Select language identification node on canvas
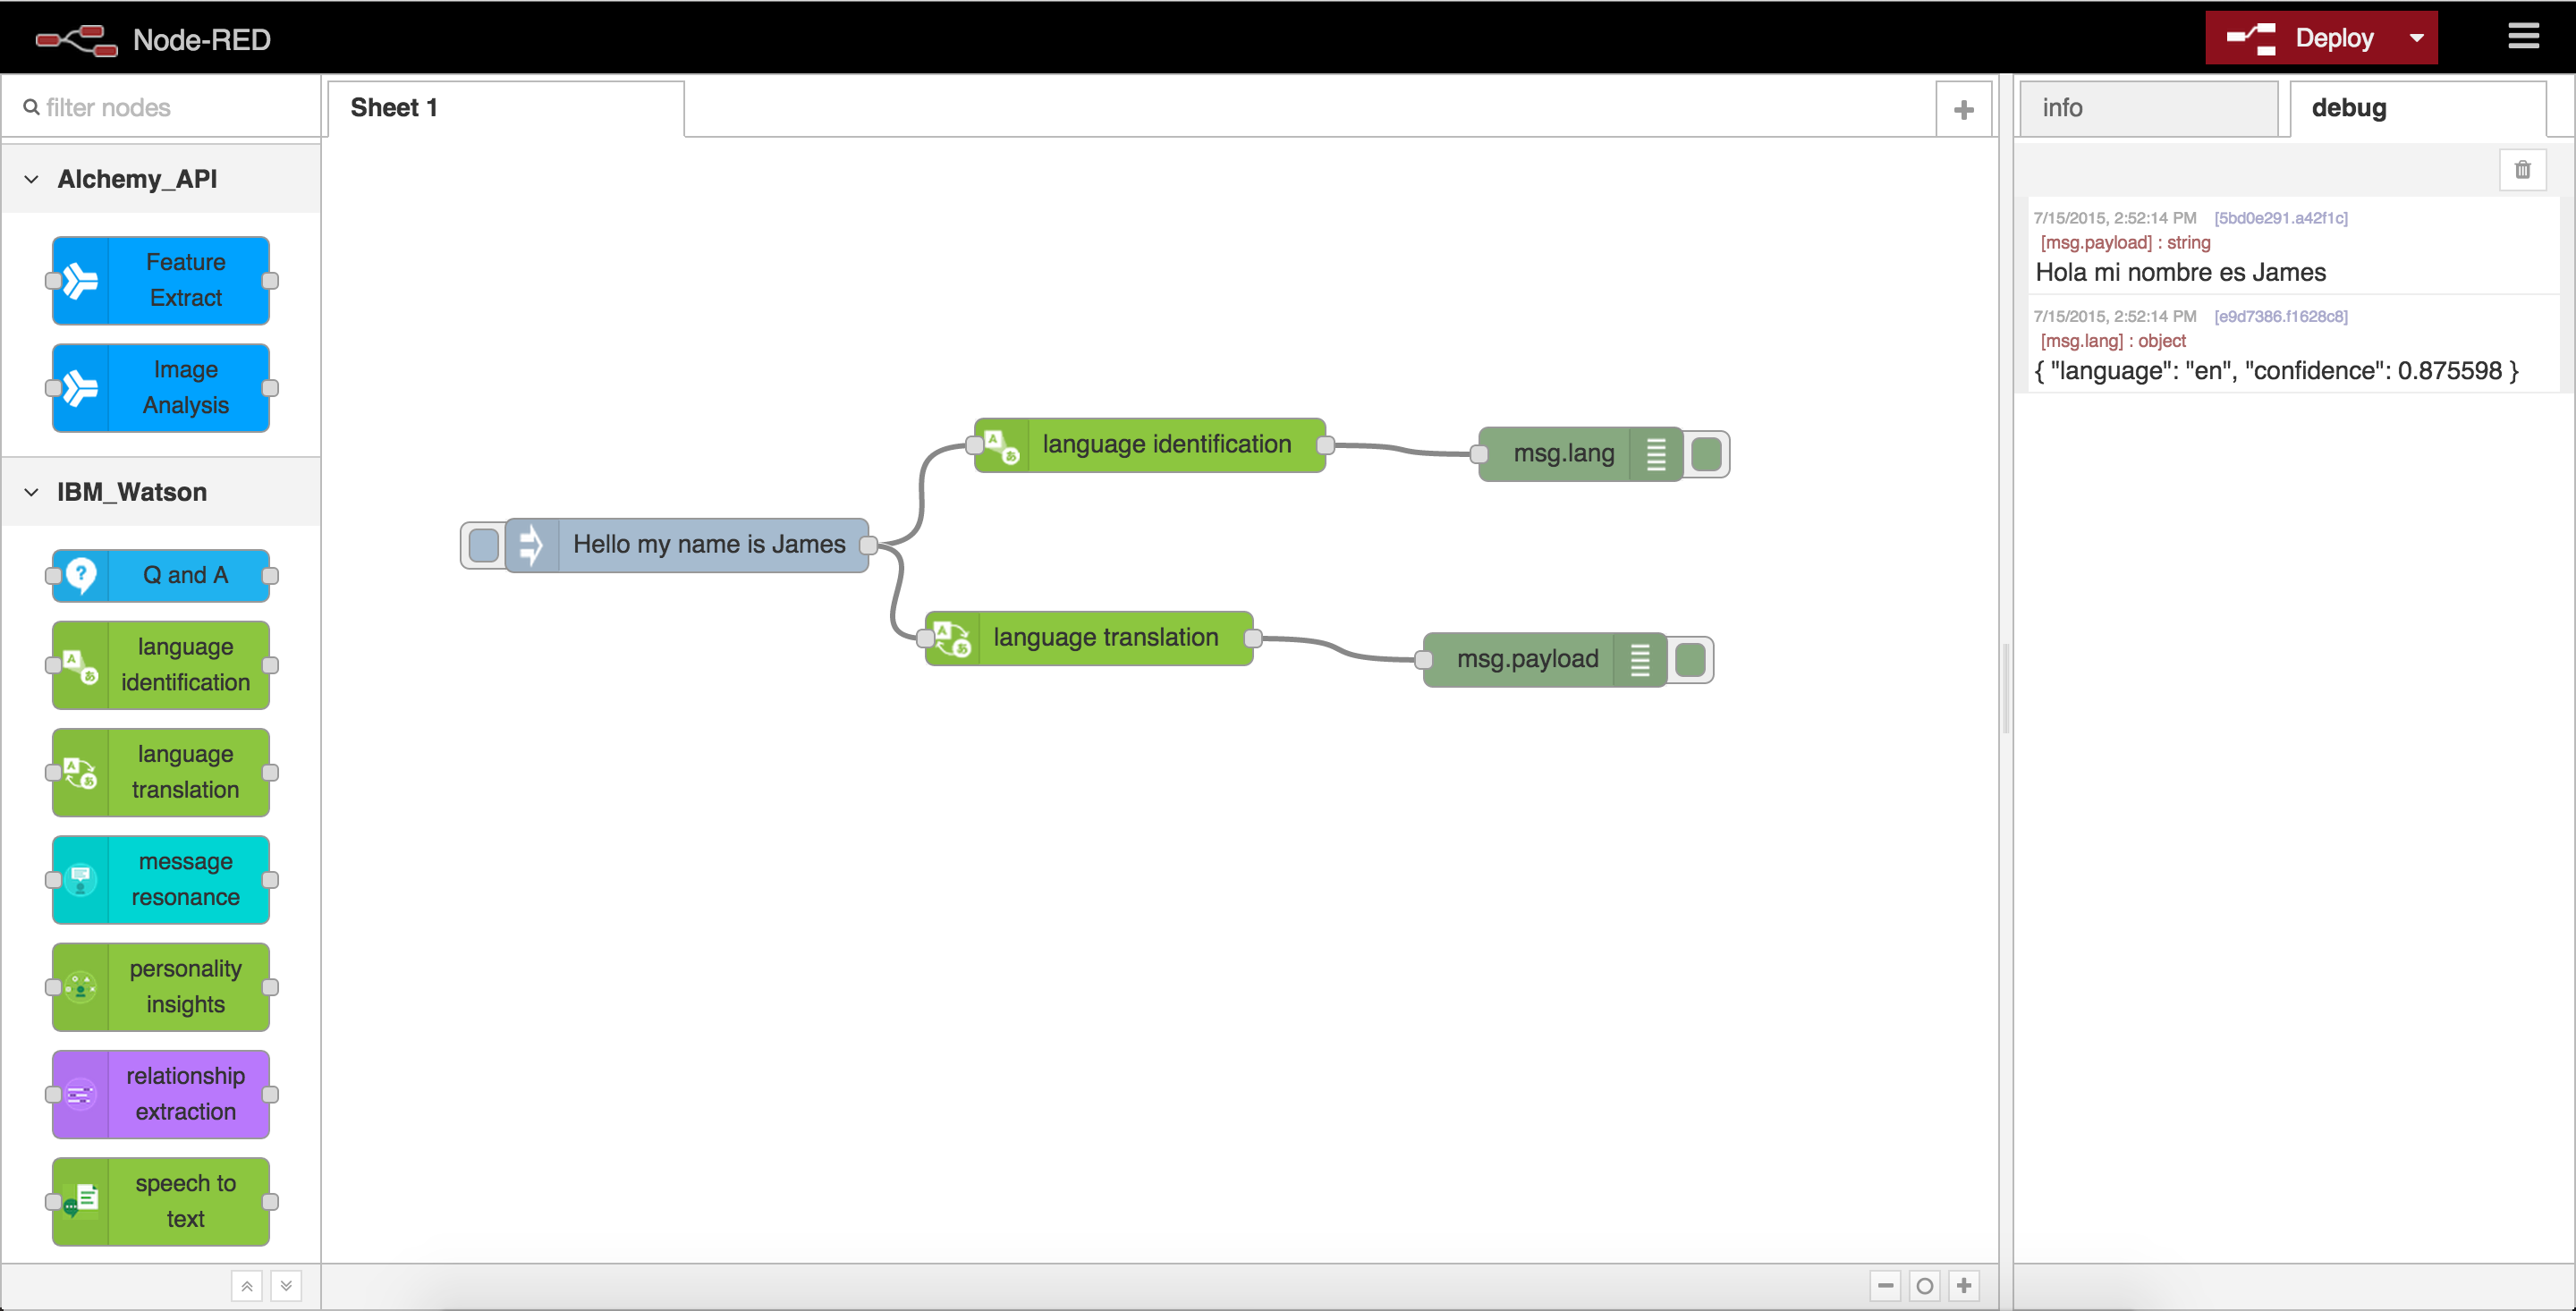Screen dimensions: 2576x1311 pyautogui.click(x=1150, y=445)
